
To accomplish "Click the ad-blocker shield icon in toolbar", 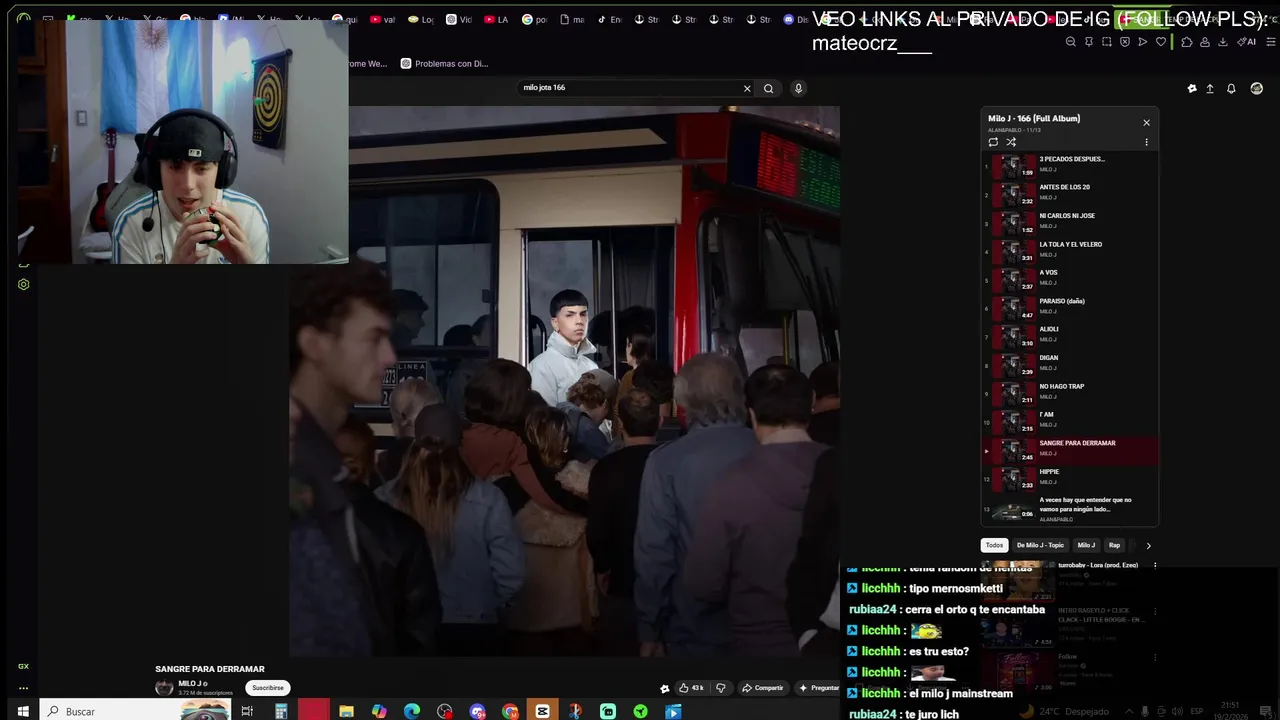I will (1125, 42).
